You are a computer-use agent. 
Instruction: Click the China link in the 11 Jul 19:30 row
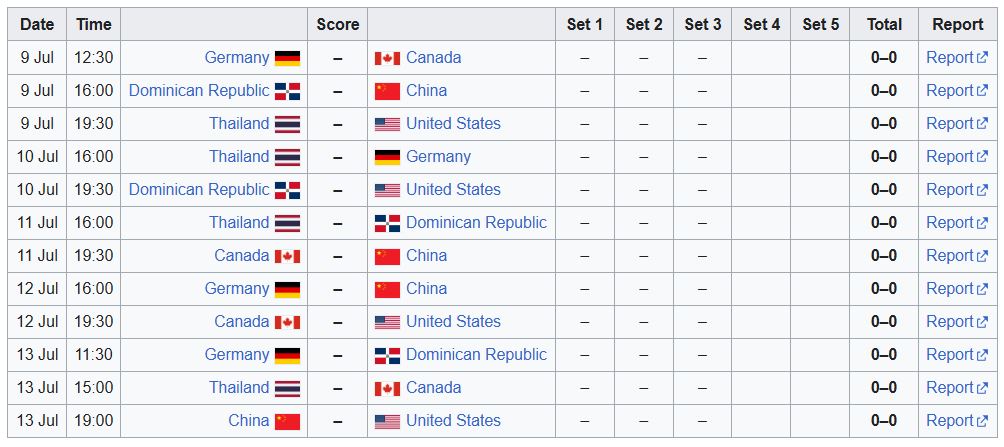tap(426, 256)
